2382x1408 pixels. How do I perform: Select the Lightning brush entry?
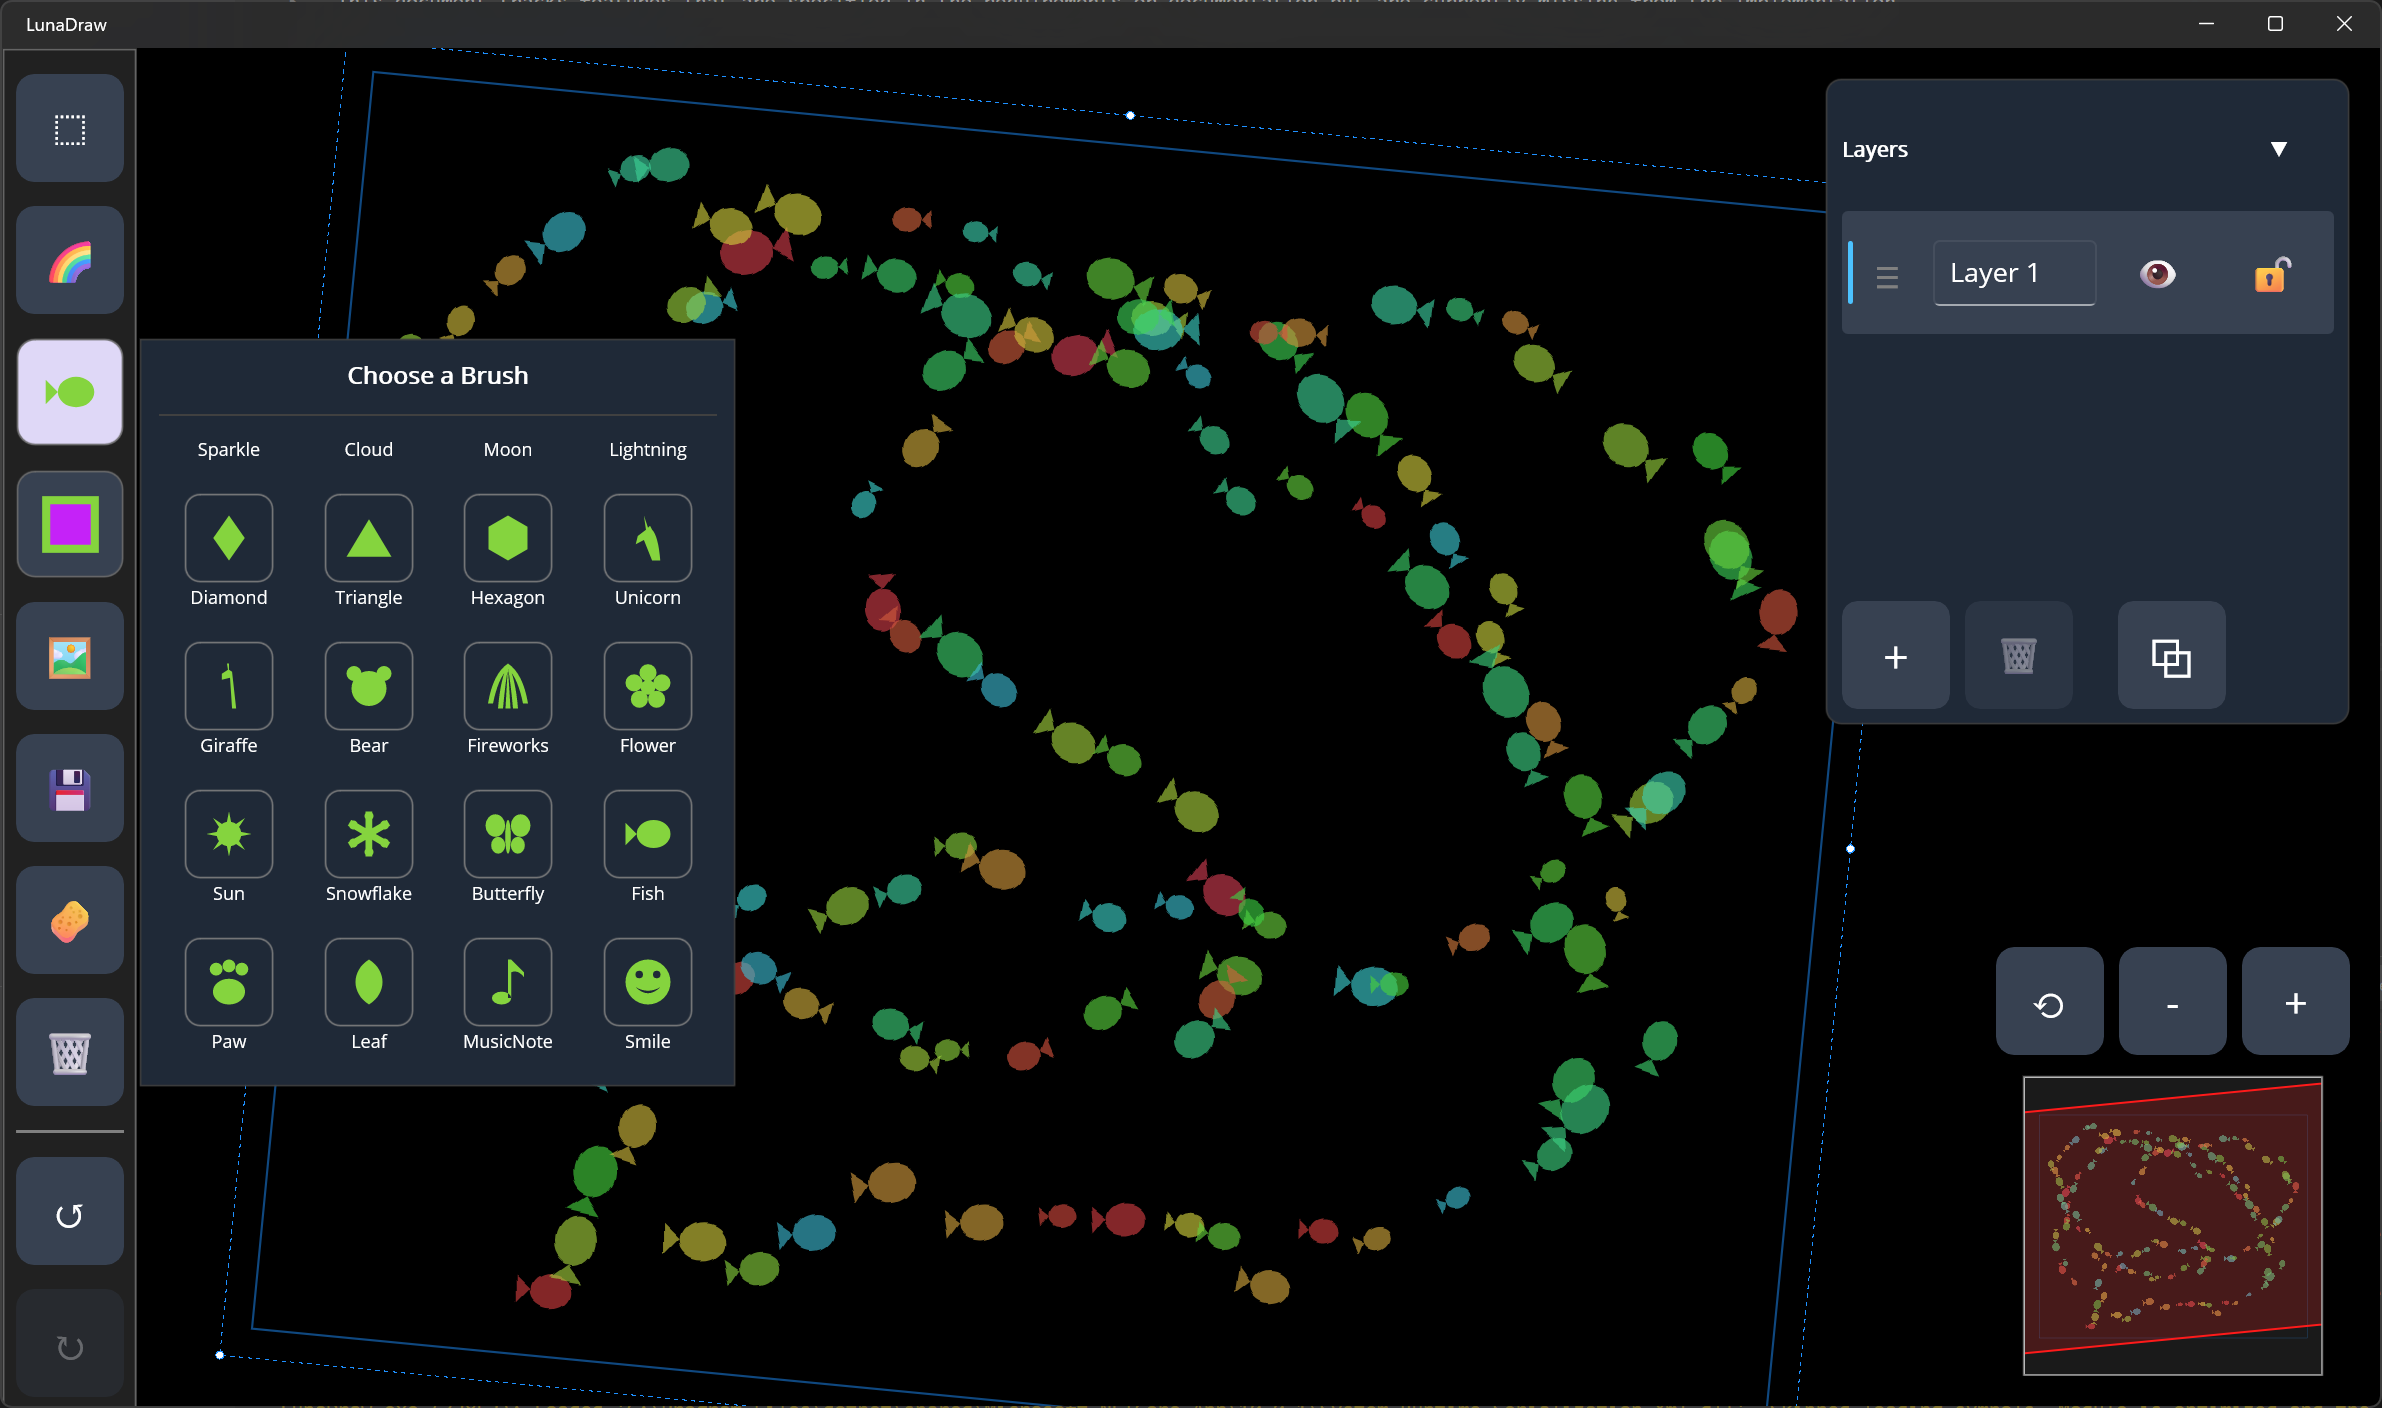647,449
